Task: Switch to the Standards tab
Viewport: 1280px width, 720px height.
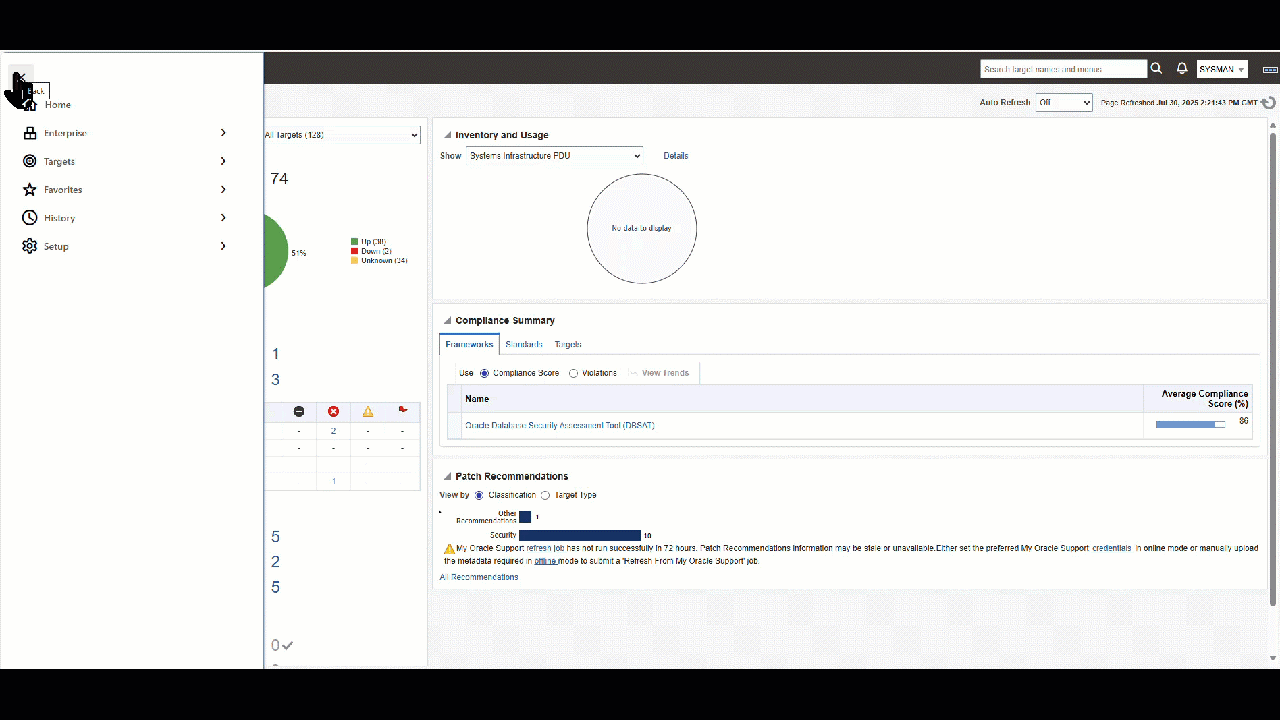Action: [x=524, y=344]
